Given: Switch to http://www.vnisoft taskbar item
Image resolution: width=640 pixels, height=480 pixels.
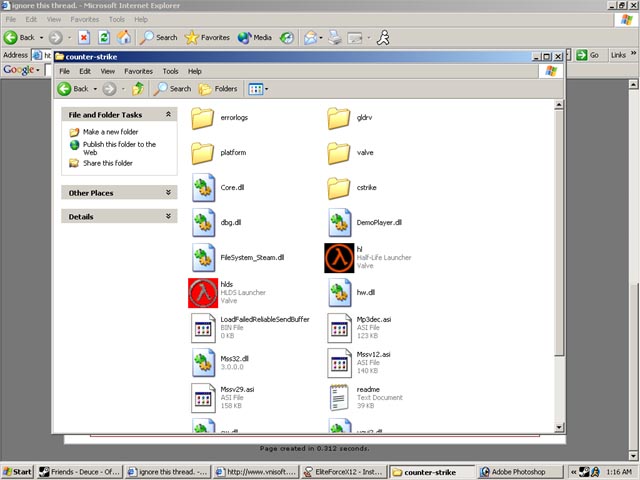Looking at the screenshot, I should point(256,472).
